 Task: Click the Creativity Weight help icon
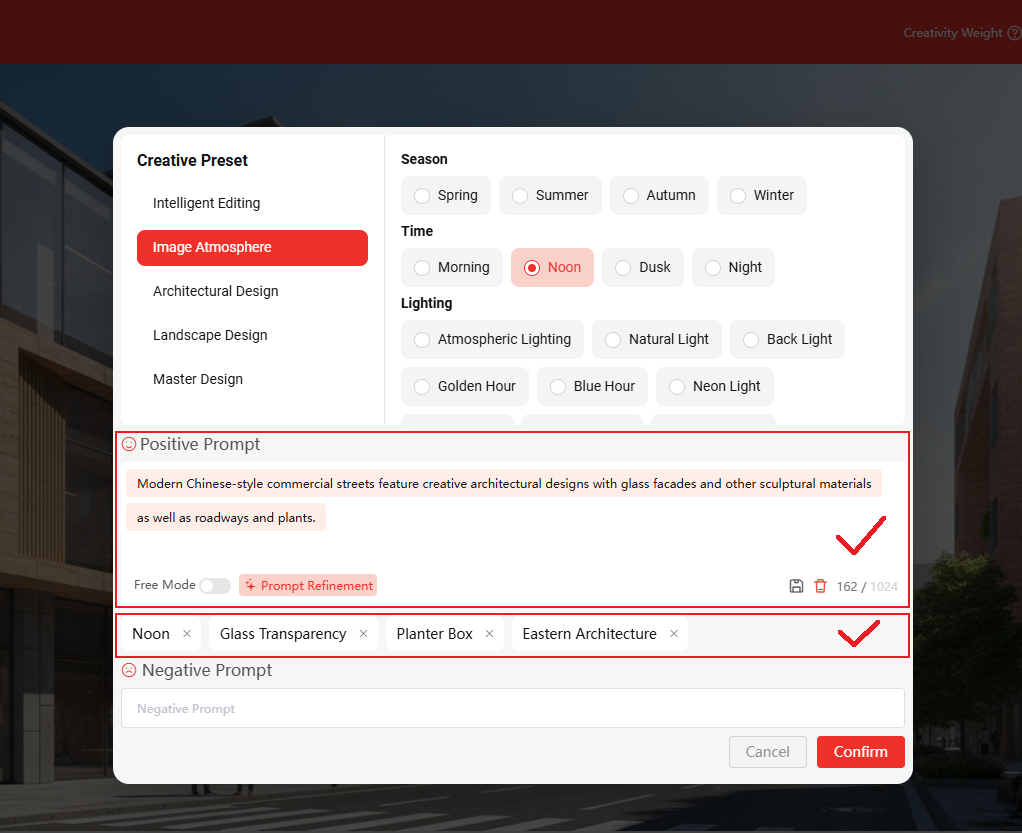pyautogui.click(x=1014, y=33)
